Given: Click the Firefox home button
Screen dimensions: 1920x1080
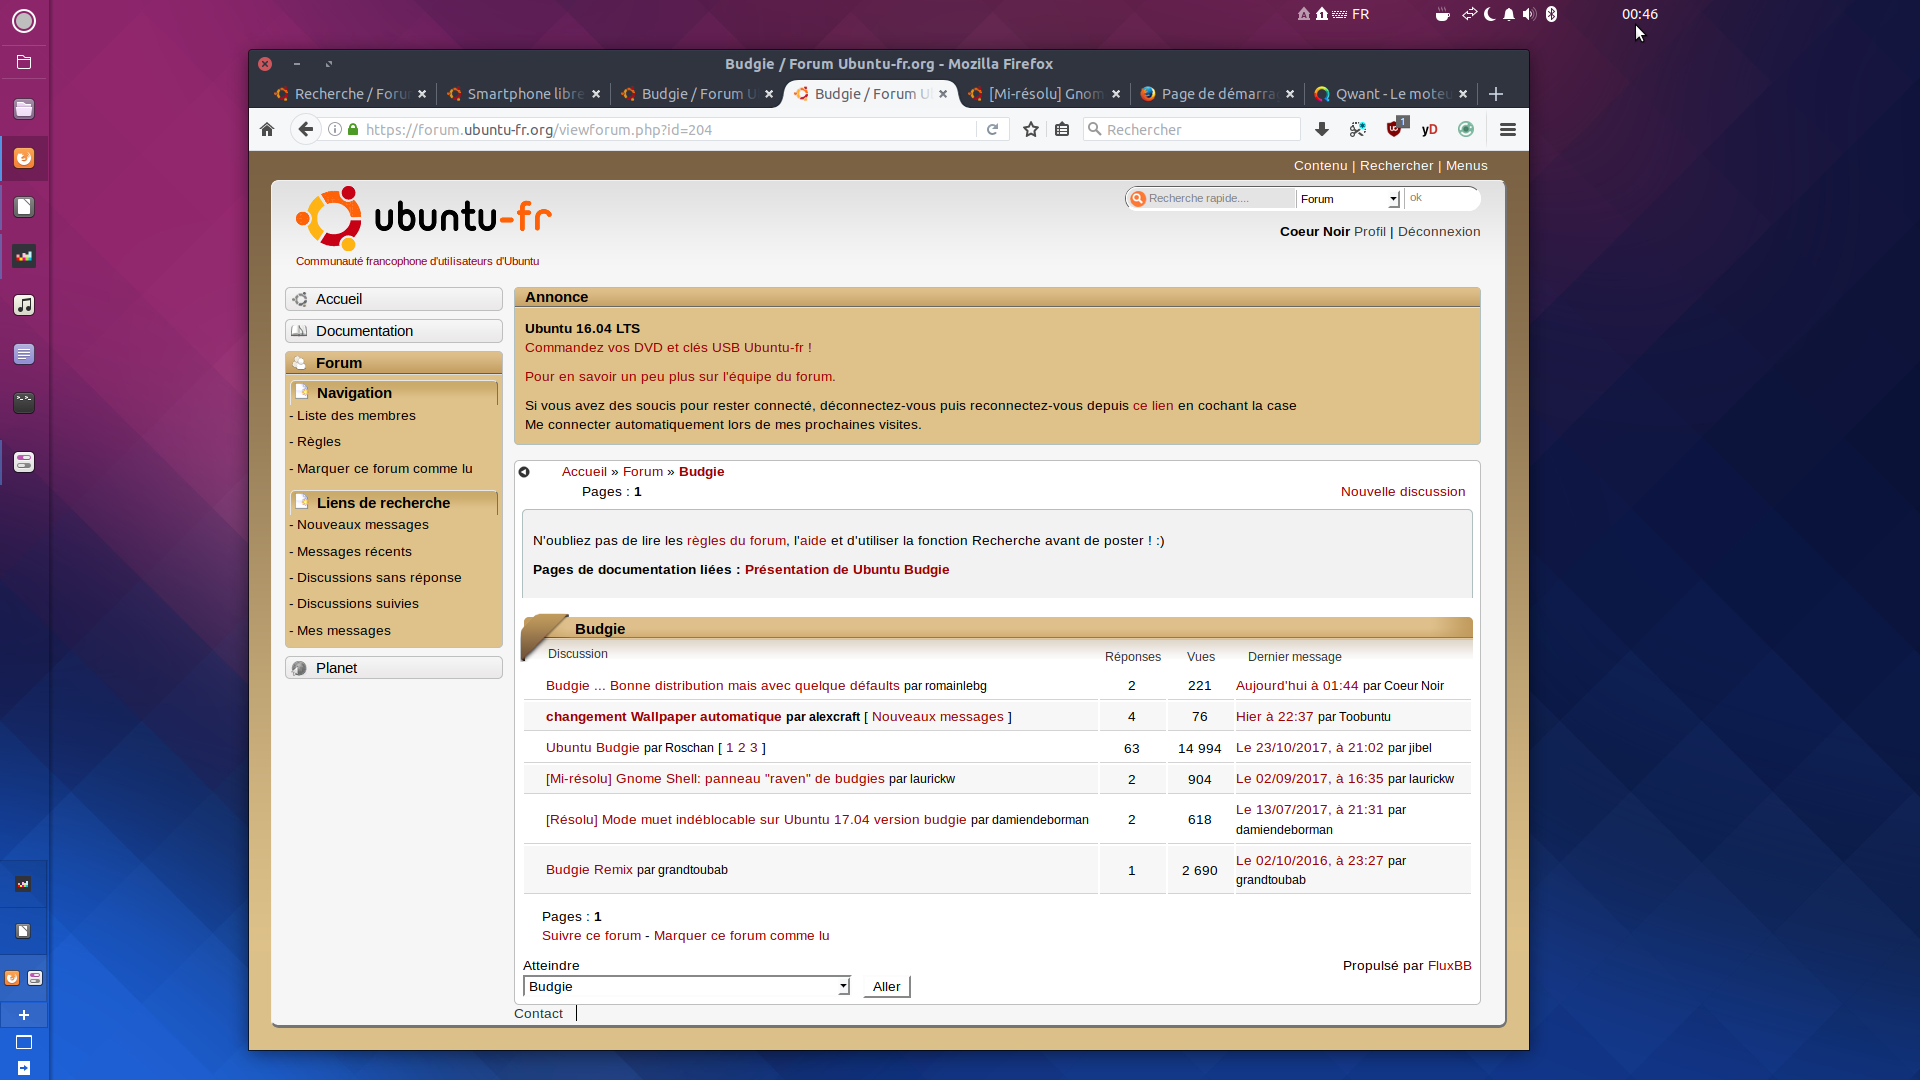Looking at the screenshot, I should [x=267, y=129].
